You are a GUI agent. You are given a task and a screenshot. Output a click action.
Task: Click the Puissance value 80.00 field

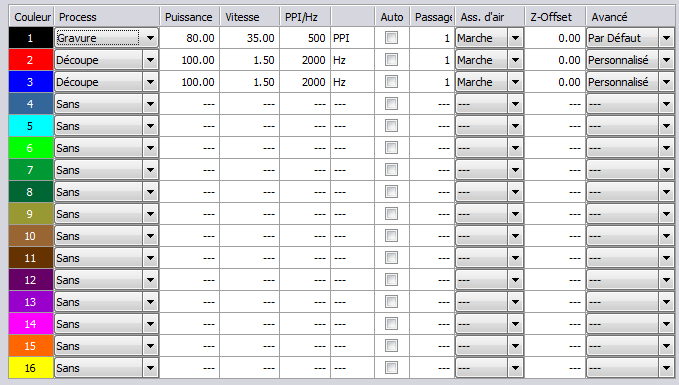click(x=190, y=38)
